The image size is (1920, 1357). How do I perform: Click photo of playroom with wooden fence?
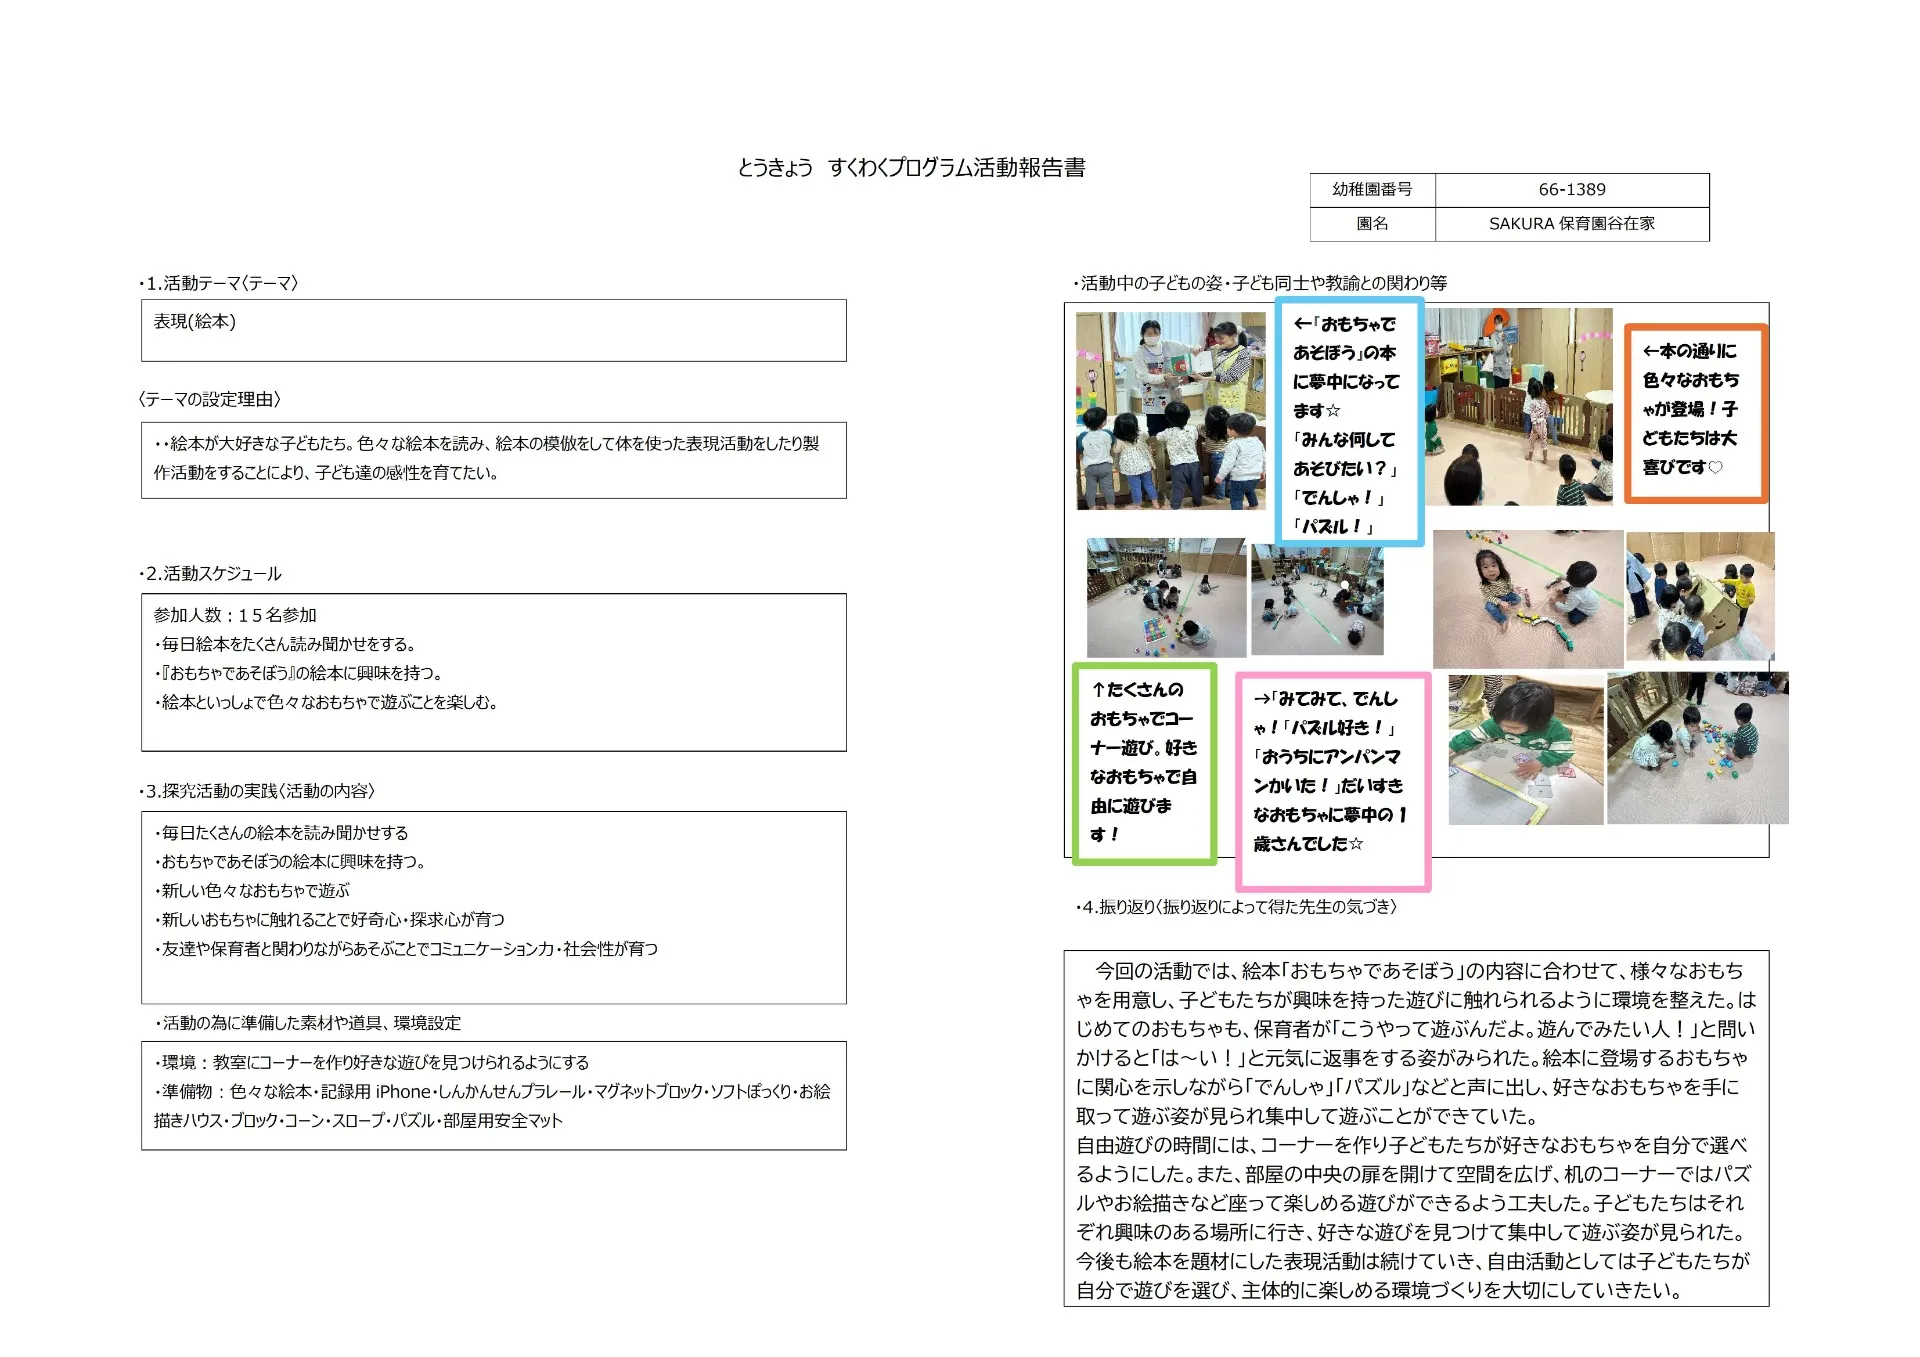click(x=1517, y=406)
